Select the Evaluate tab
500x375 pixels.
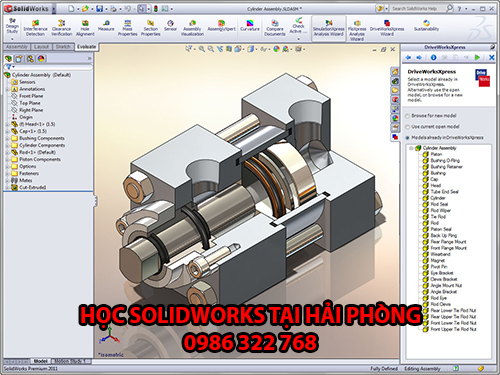coord(86,47)
